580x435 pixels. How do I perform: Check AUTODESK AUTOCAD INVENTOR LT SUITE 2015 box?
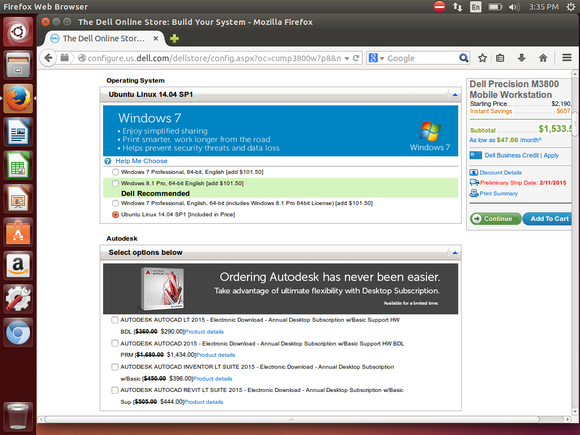coord(115,367)
